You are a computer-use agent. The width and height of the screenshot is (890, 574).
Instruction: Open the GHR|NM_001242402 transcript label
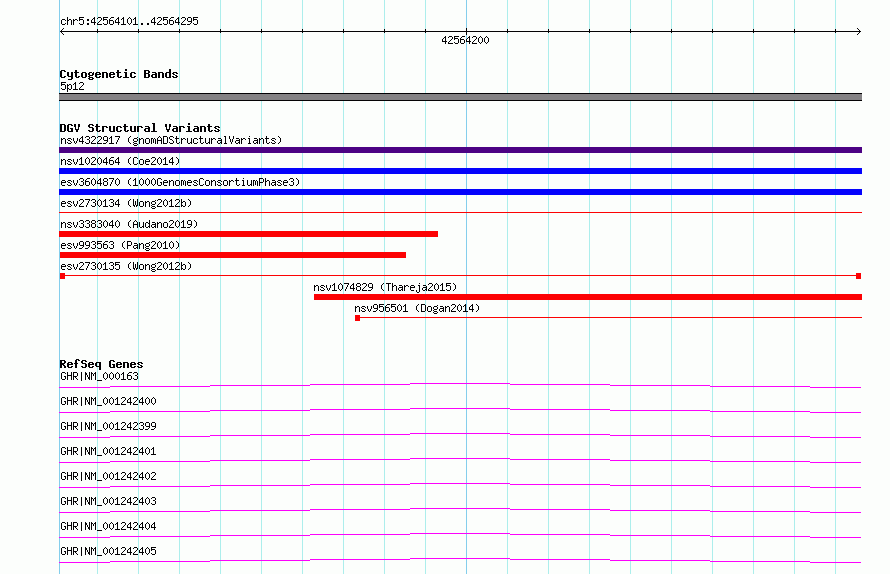pos(108,476)
